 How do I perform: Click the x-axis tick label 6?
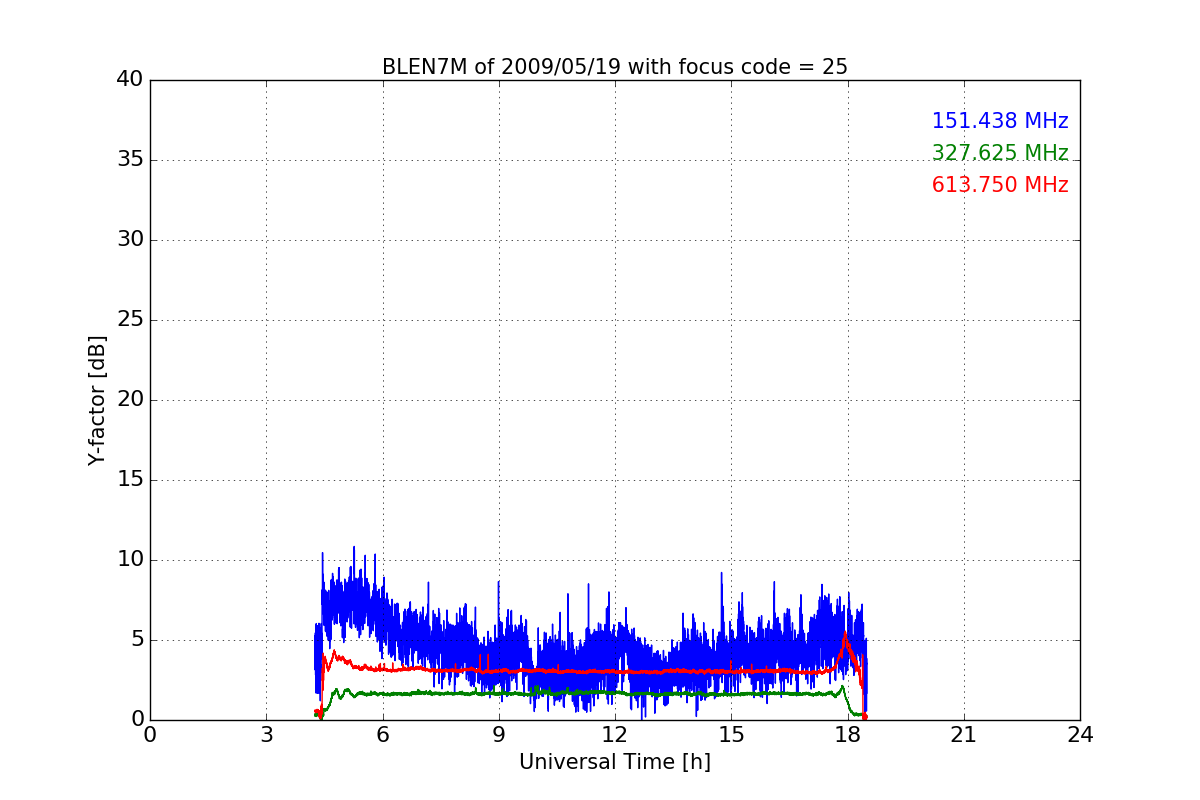pyautogui.click(x=382, y=735)
